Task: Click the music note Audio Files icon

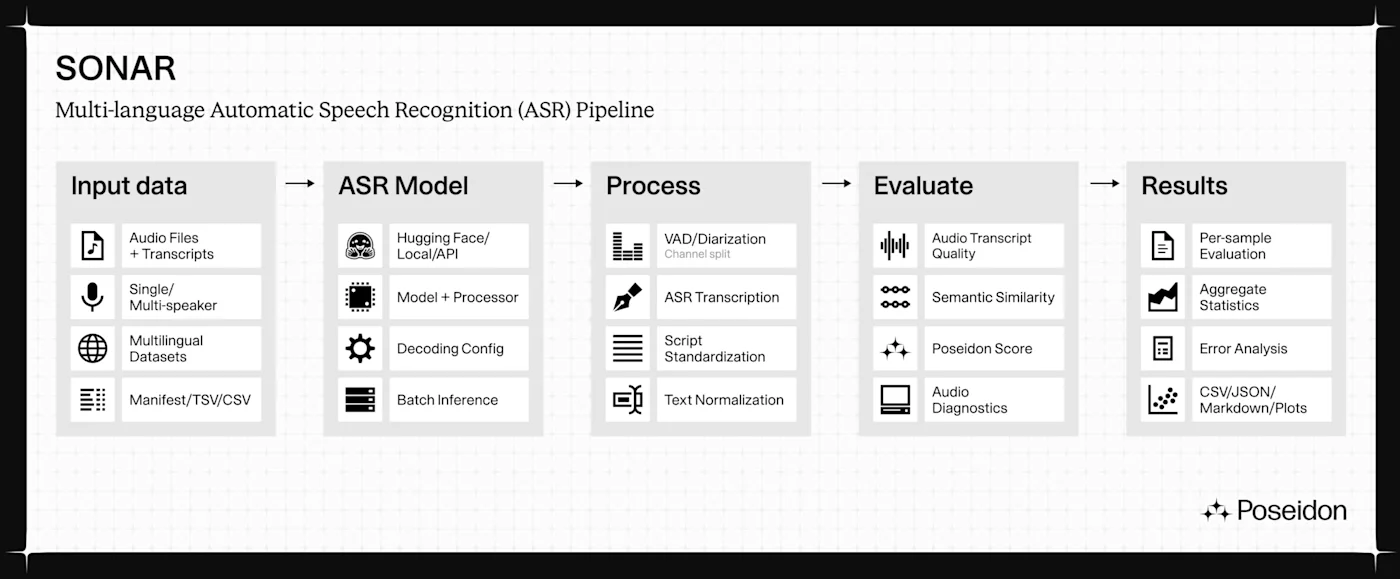Action: point(93,246)
